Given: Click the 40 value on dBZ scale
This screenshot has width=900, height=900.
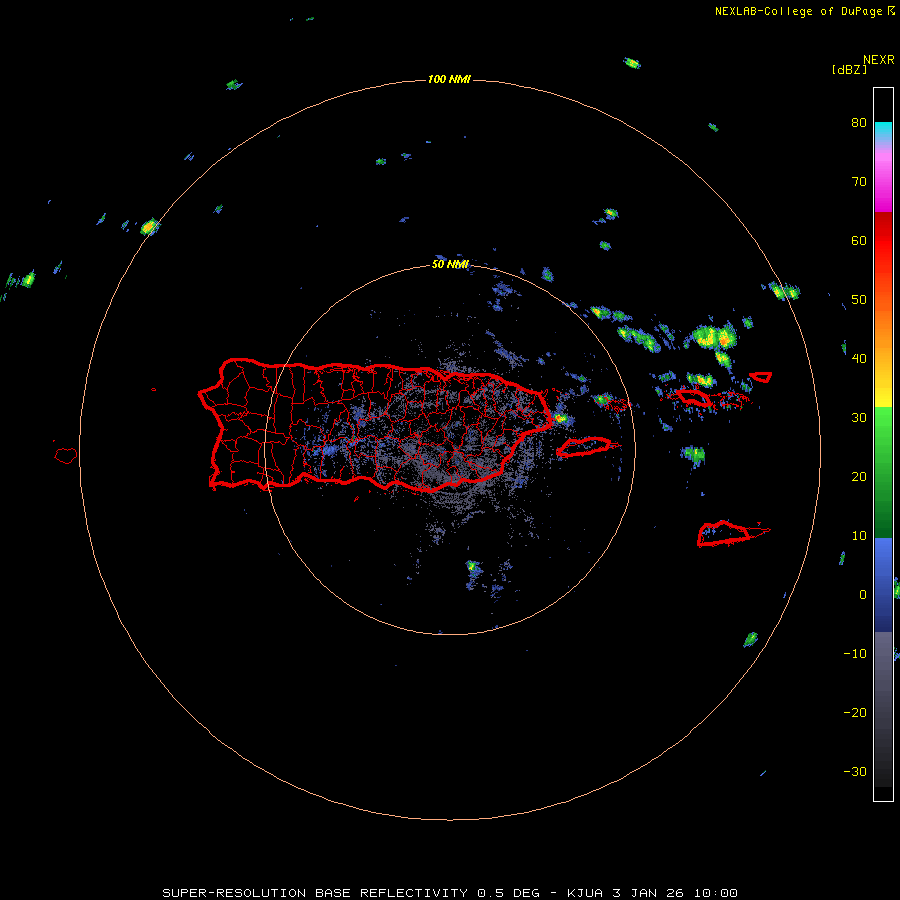Looking at the screenshot, I should pyautogui.click(x=859, y=359).
